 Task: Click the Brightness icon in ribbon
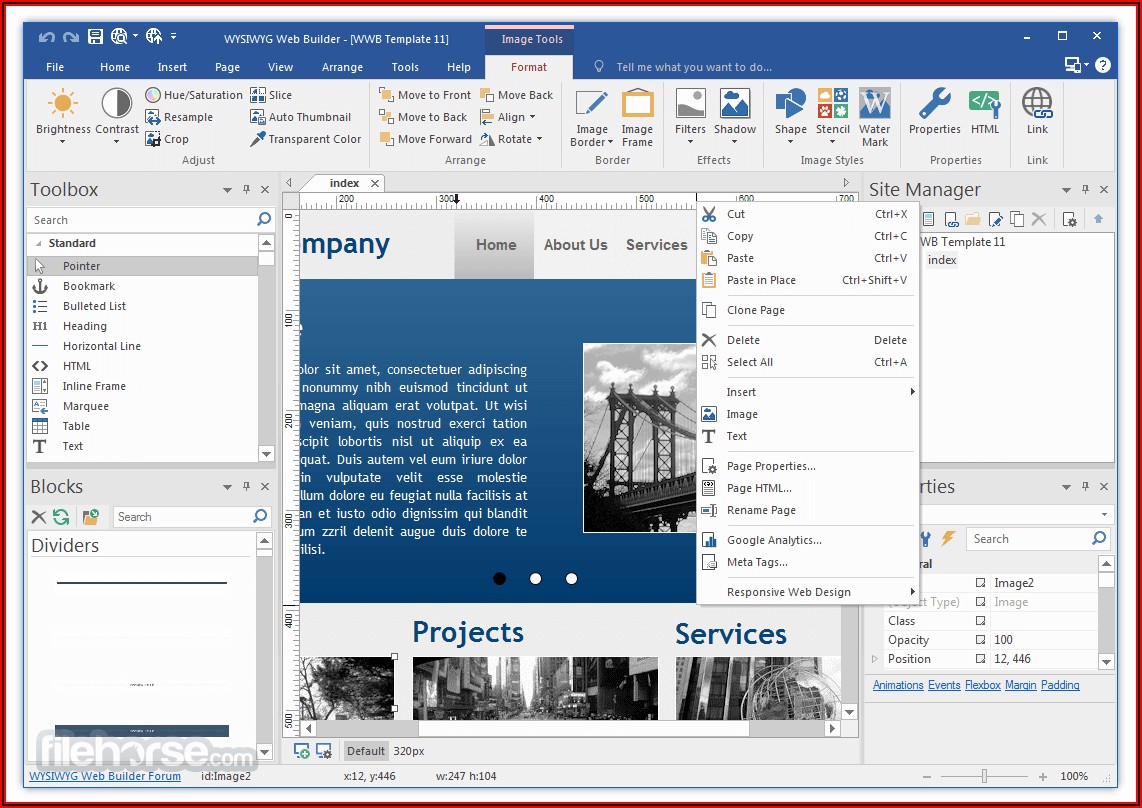pos(63,104)
